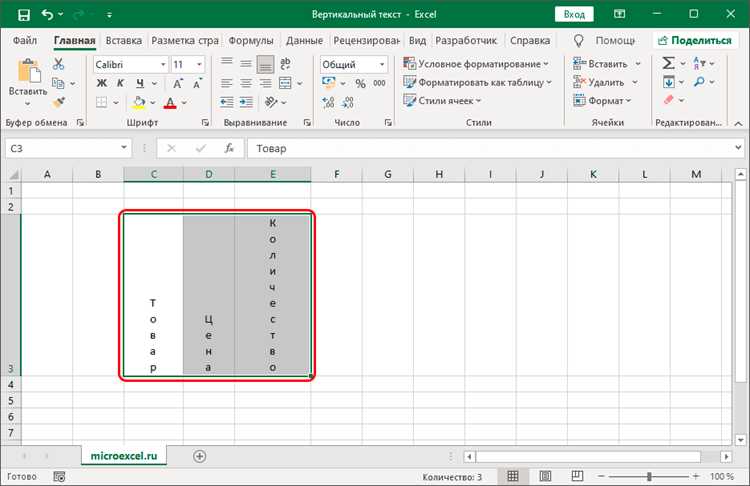This screenshot has height=486, width=750.
Task: Click the microexcel.ru sheet tab
Action: (x=124, y=456)
